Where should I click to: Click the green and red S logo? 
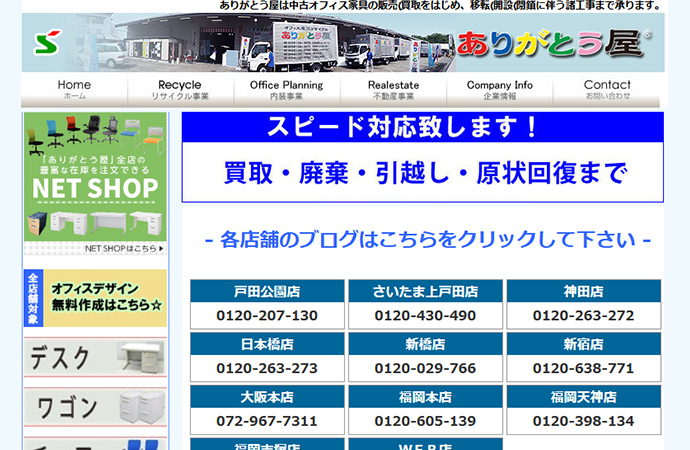48,42
